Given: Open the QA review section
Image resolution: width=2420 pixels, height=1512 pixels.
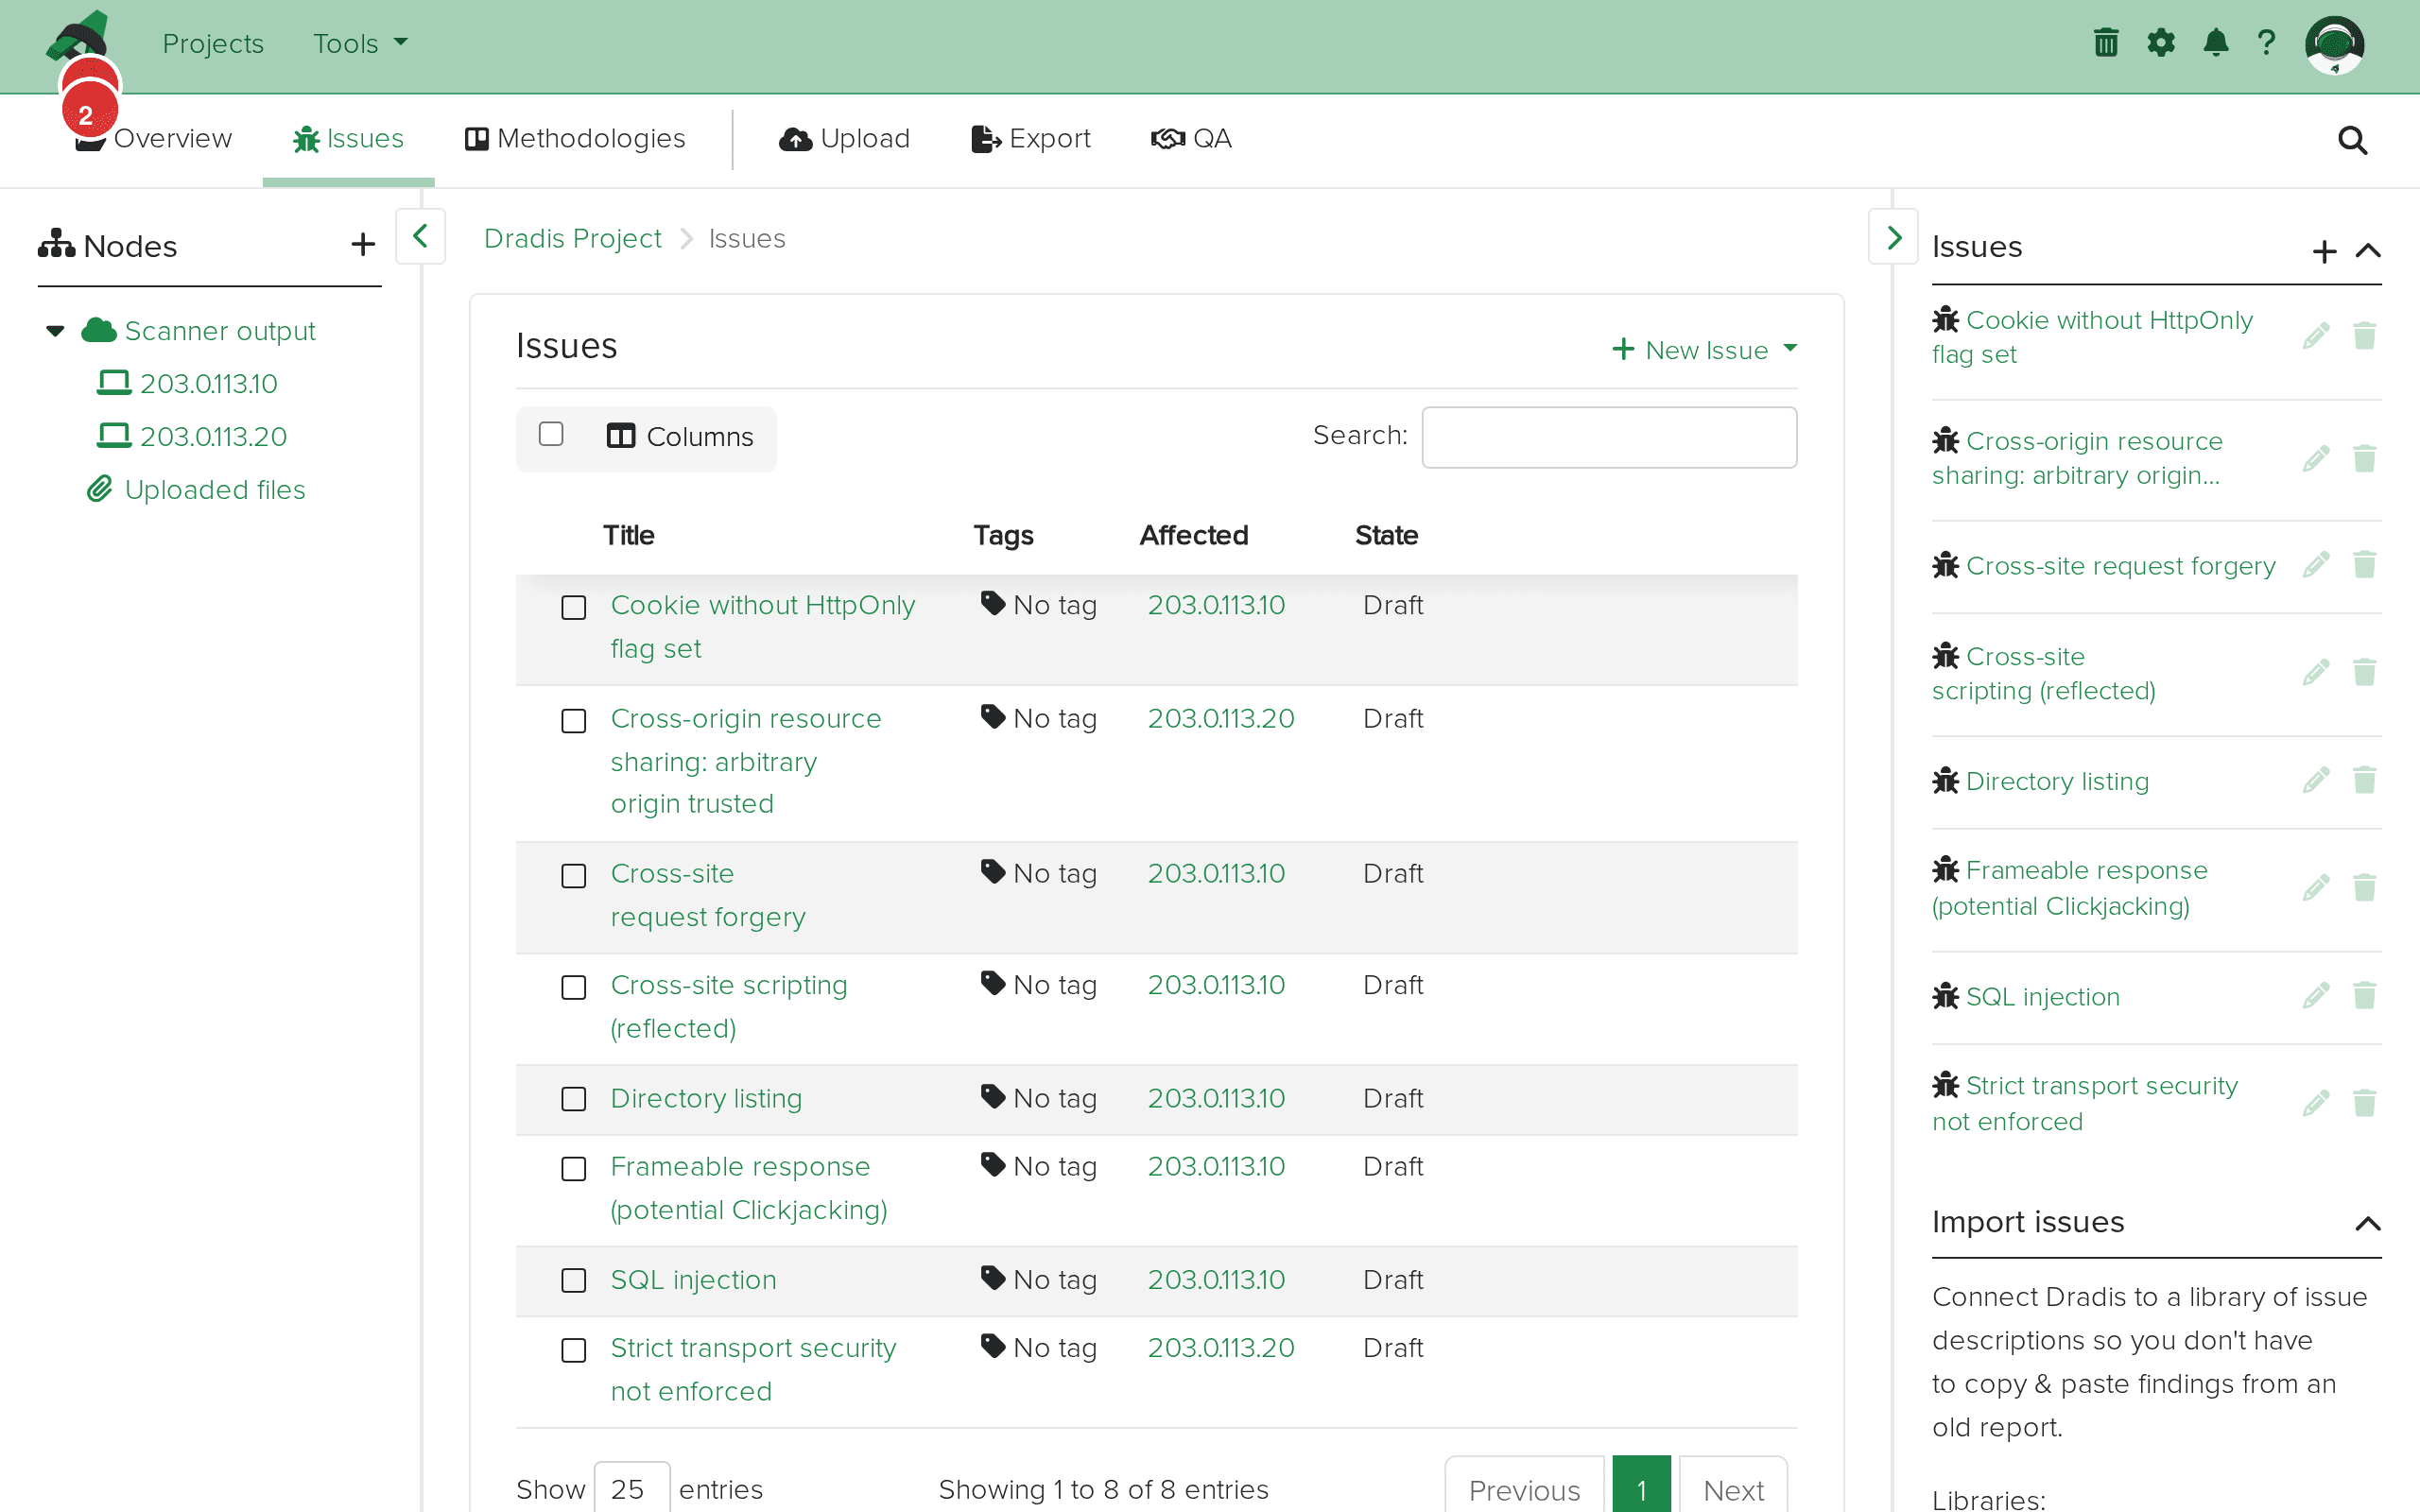Looking at the screenshot, I should click(x=1192, y=139).
